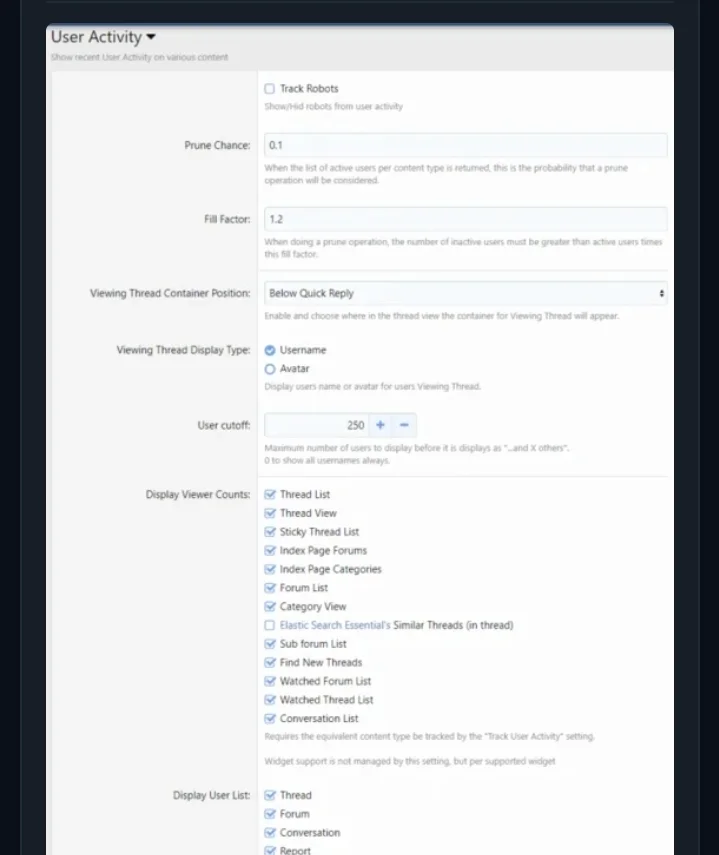Disable Forum in Display User List
Viewport: 719px width, 855px height.
pos(270,814)
